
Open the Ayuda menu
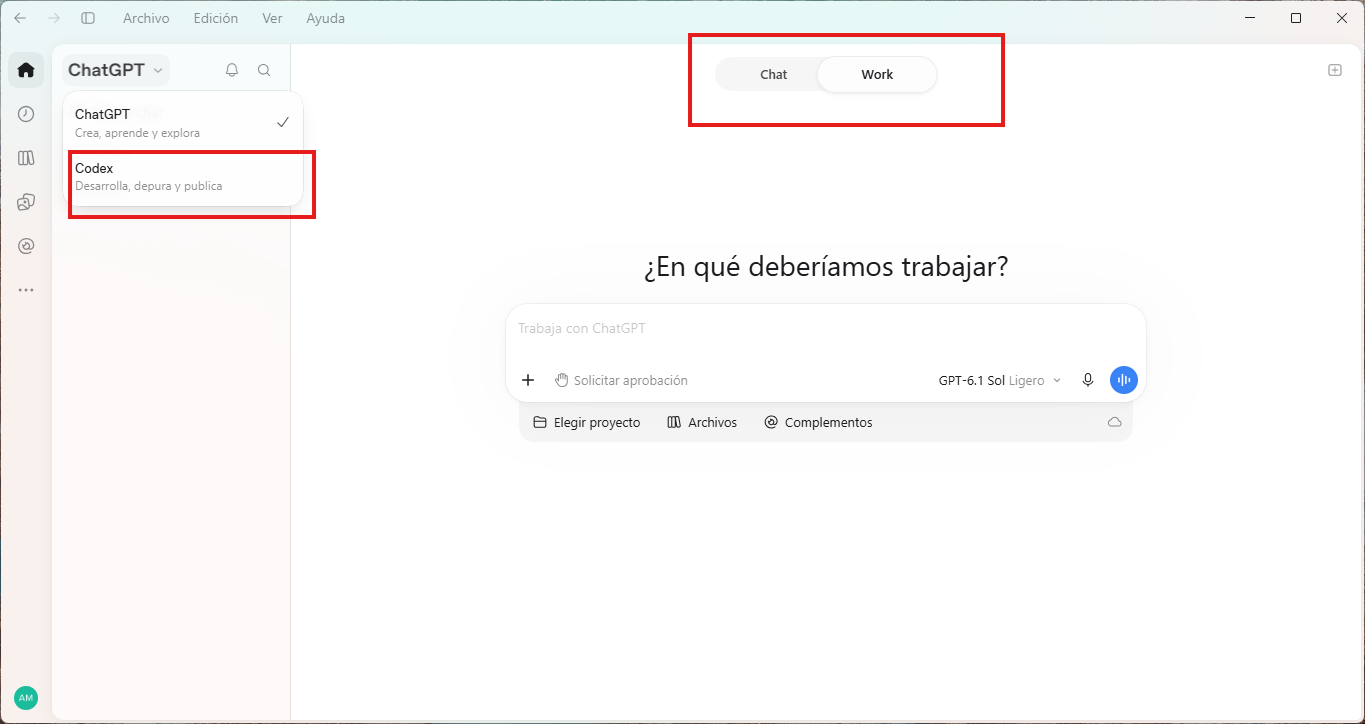pyautogui.click(x=325, y=18)
